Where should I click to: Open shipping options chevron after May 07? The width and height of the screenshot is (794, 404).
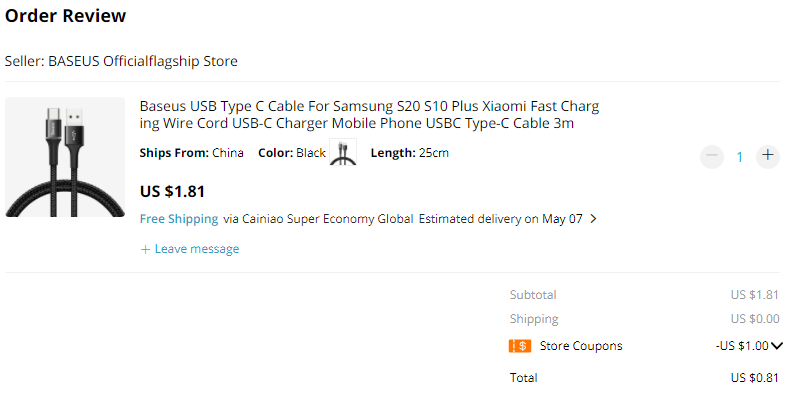pos(594,219)
